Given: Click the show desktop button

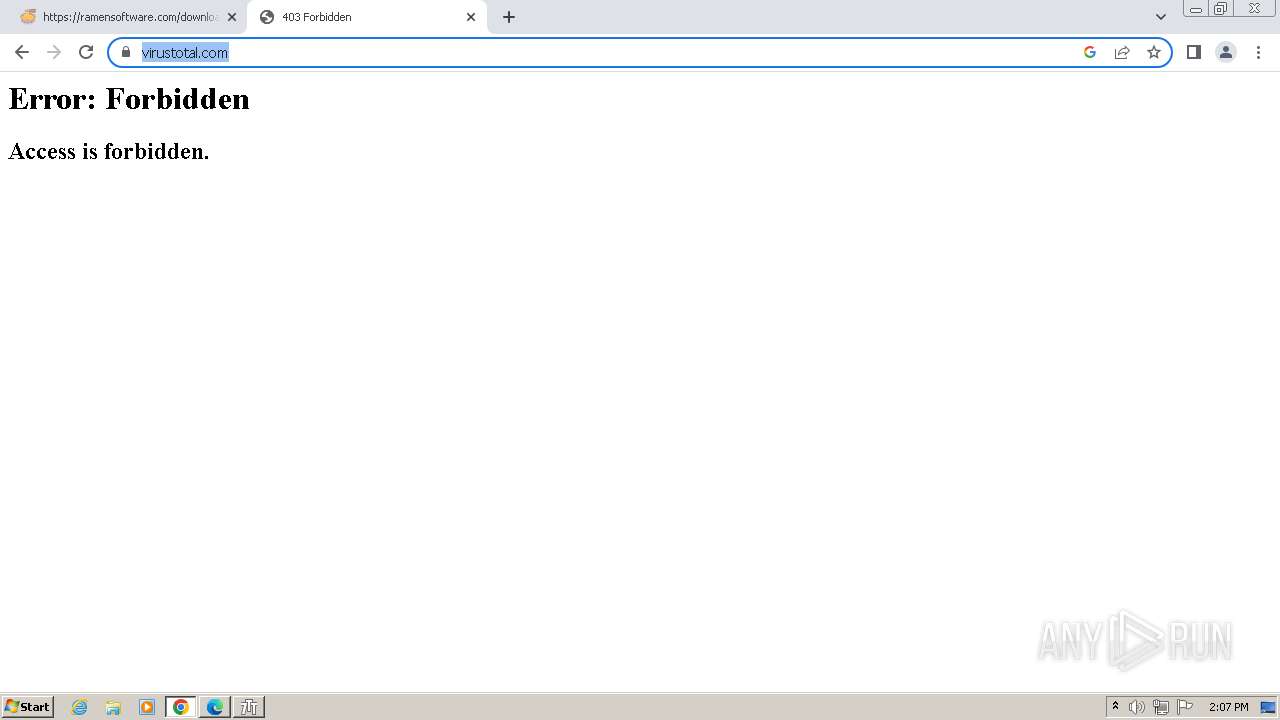Looking at the screenshot, I should point(1268,707).
